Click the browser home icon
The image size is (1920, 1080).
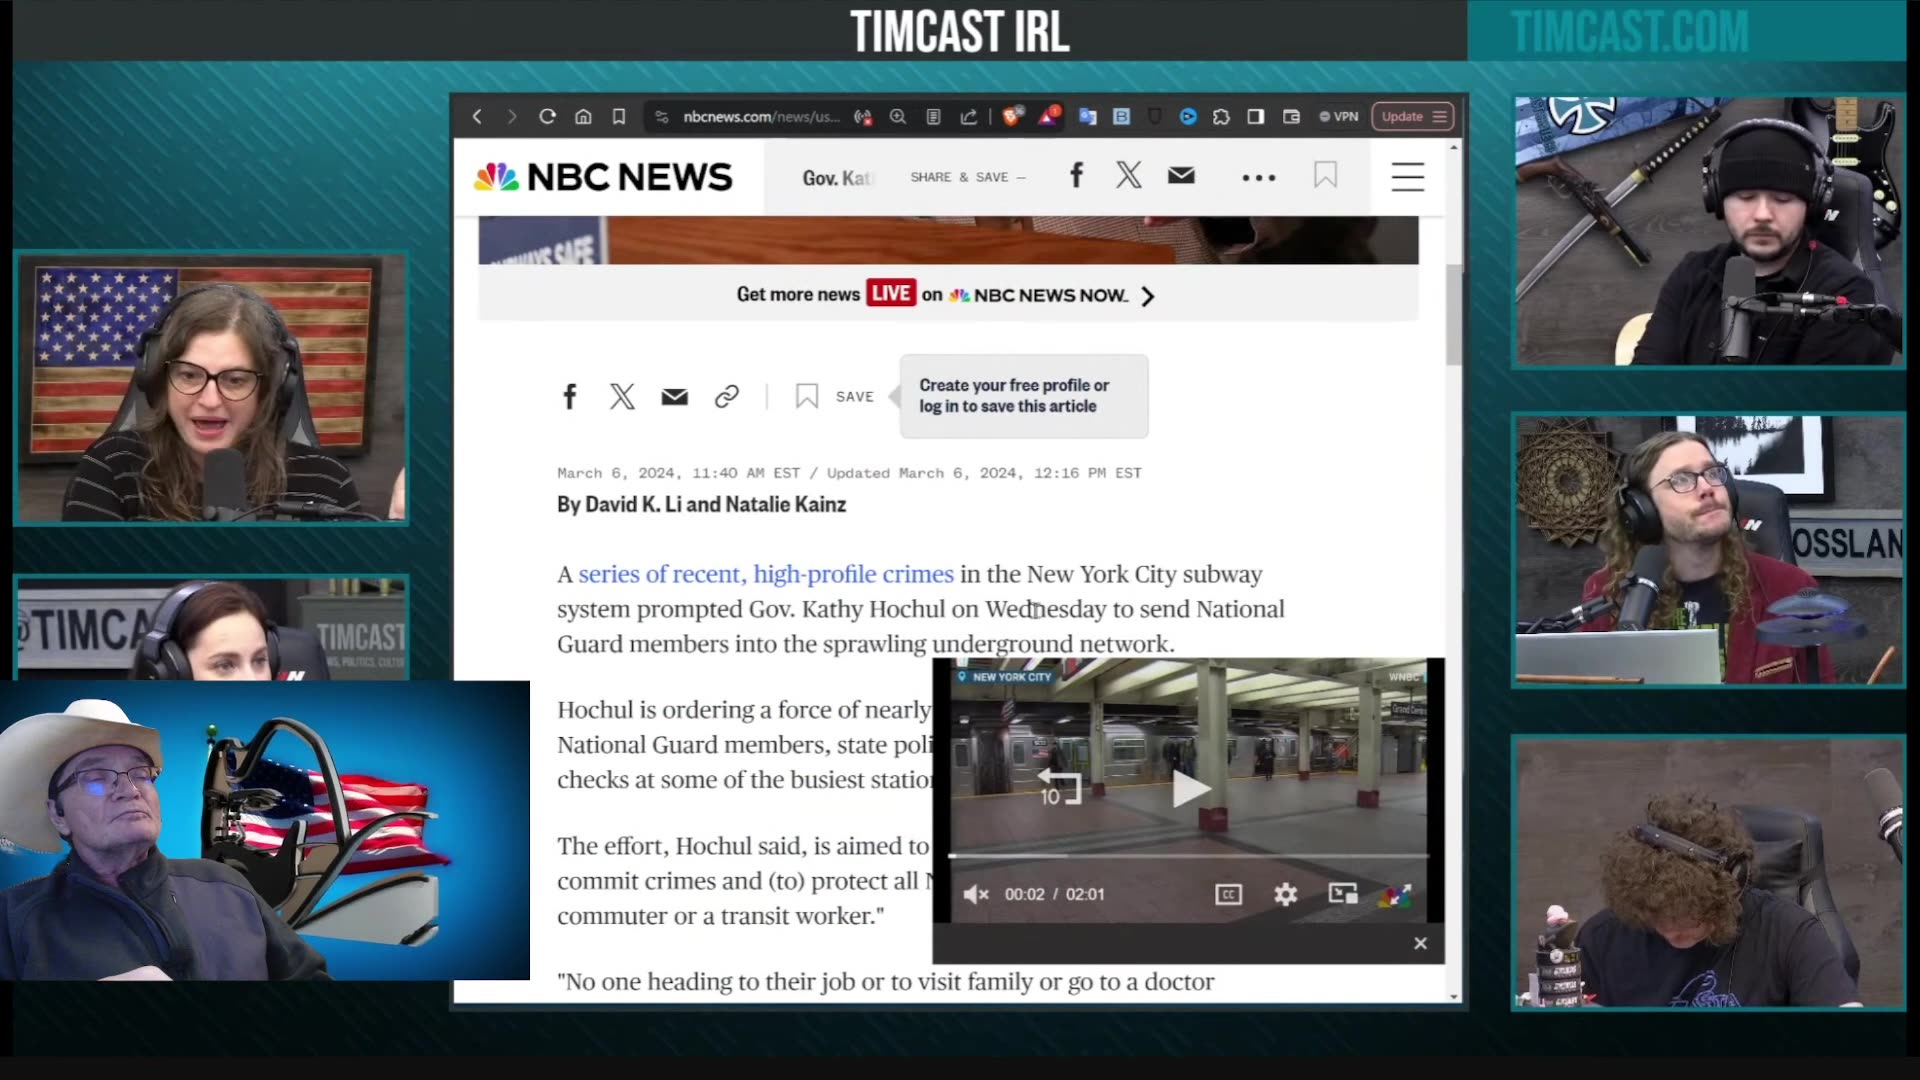(x=583, y=117)
